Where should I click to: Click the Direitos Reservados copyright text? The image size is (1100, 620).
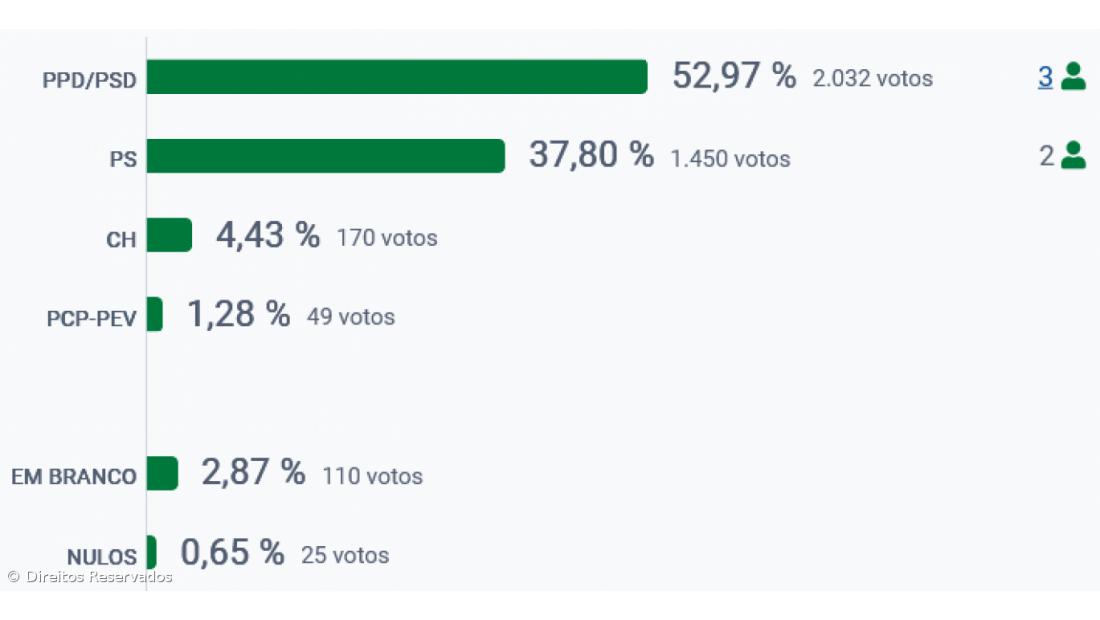(90, 577)
